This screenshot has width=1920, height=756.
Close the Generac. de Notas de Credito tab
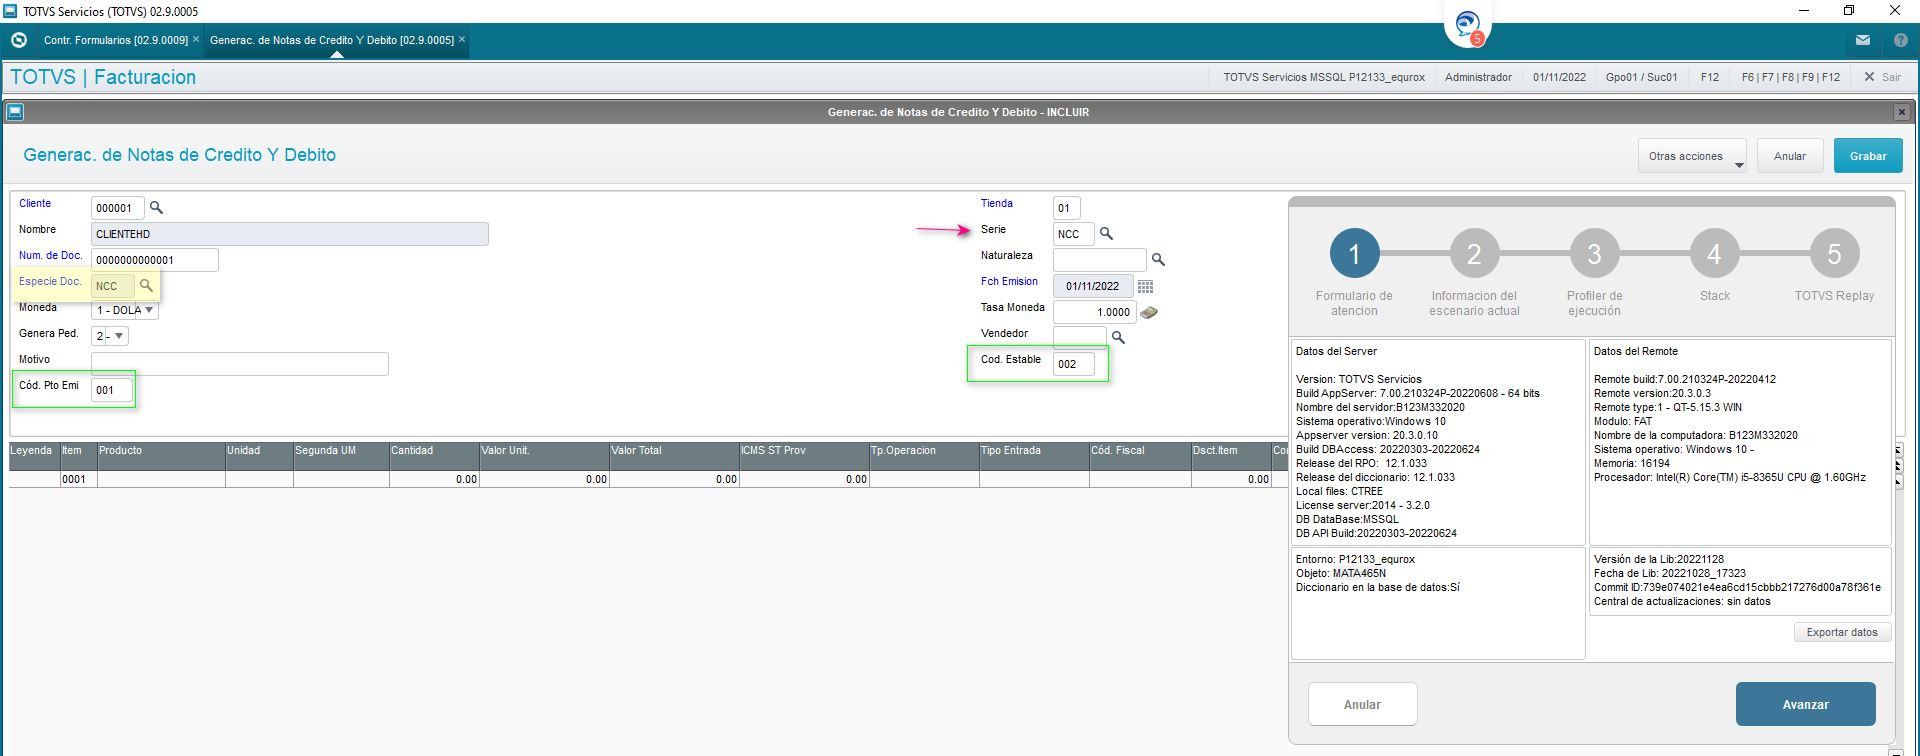coord(462,40)
